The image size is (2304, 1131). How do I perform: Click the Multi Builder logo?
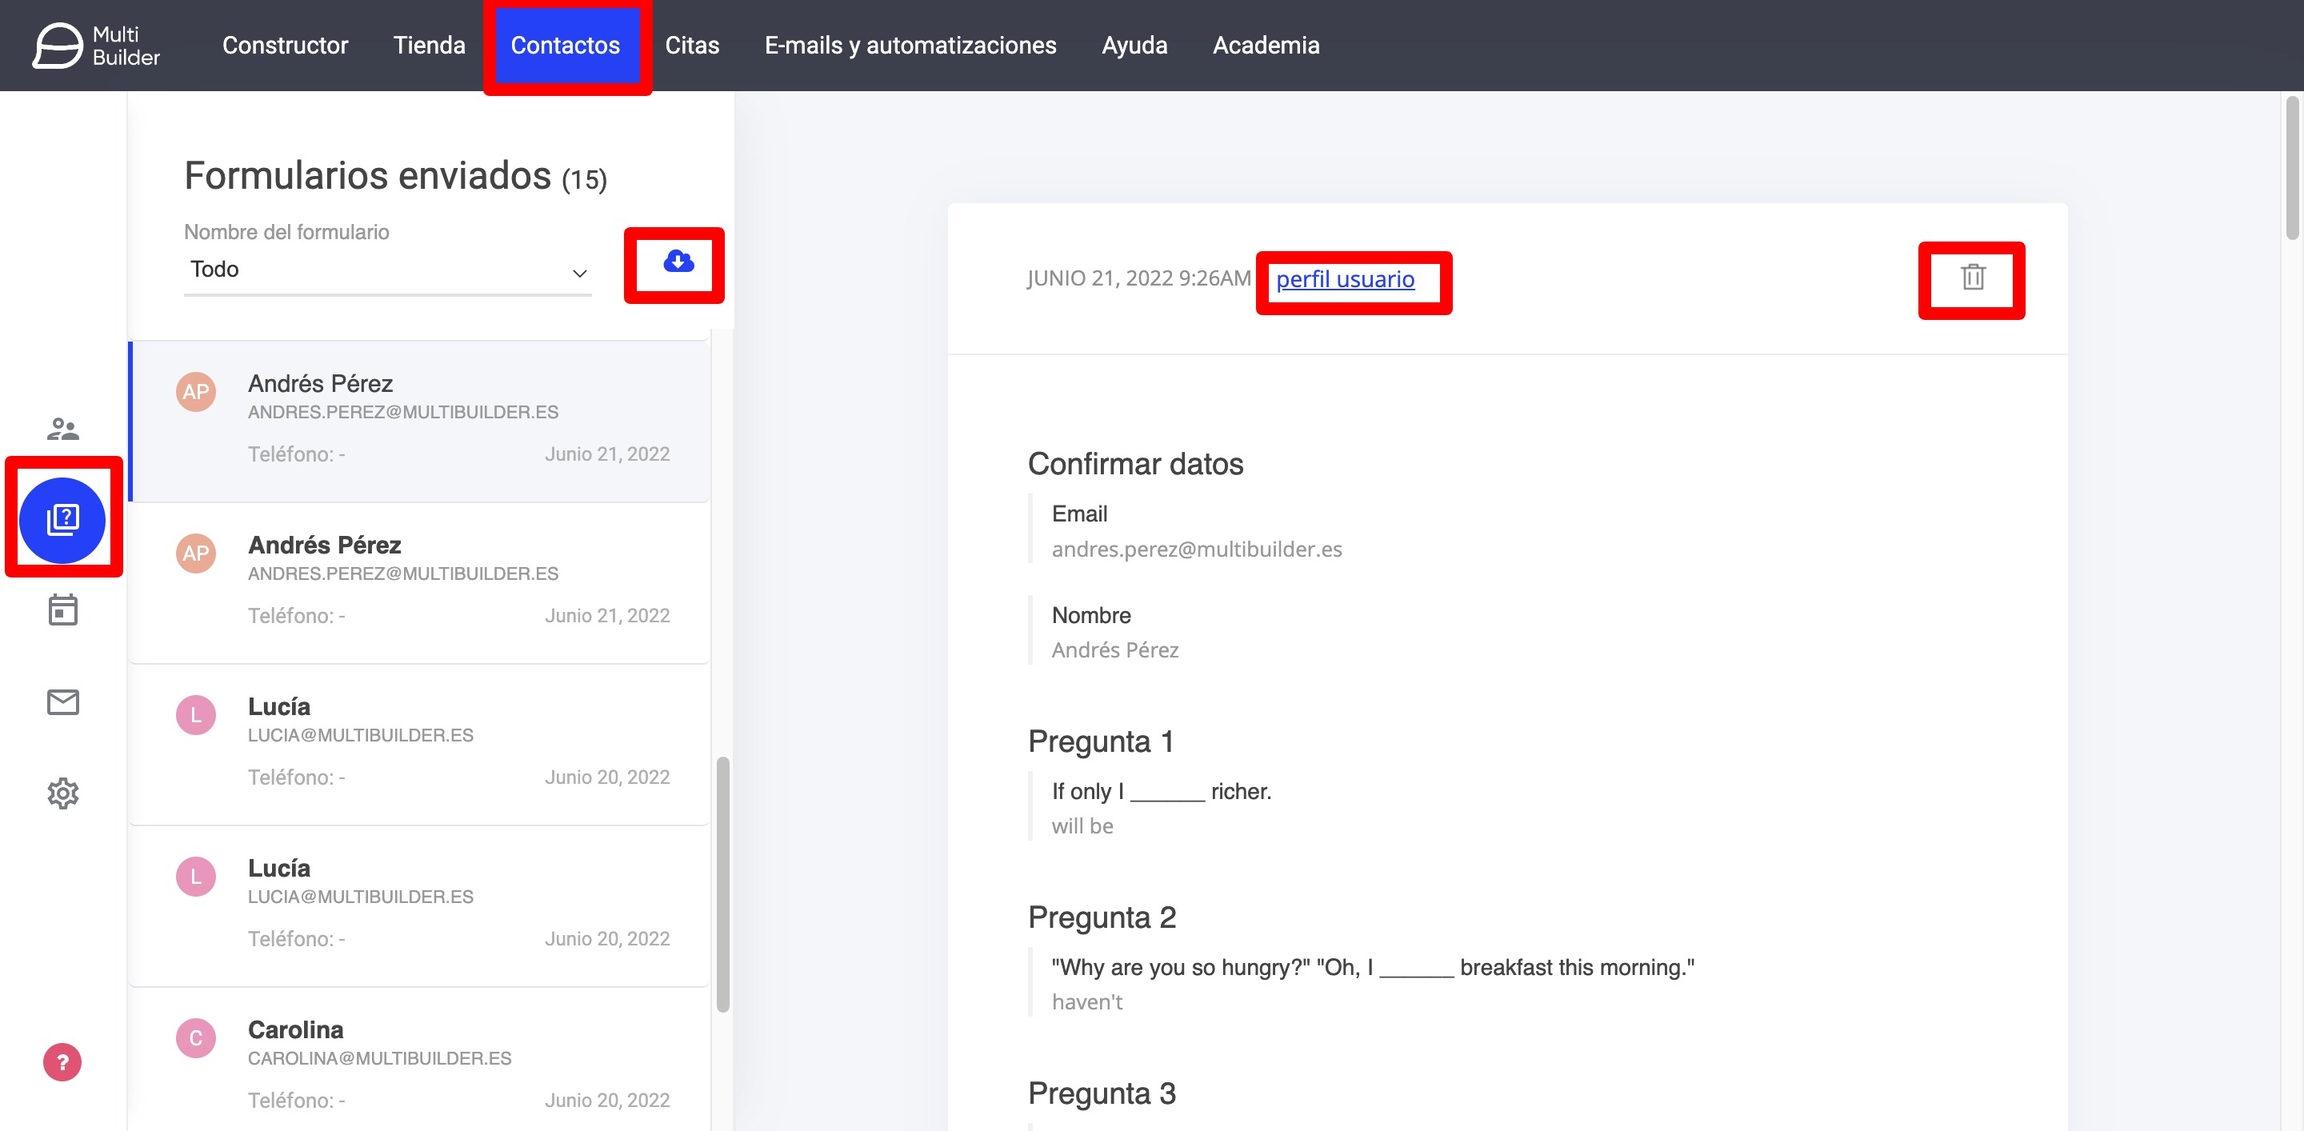pos(96,45)
